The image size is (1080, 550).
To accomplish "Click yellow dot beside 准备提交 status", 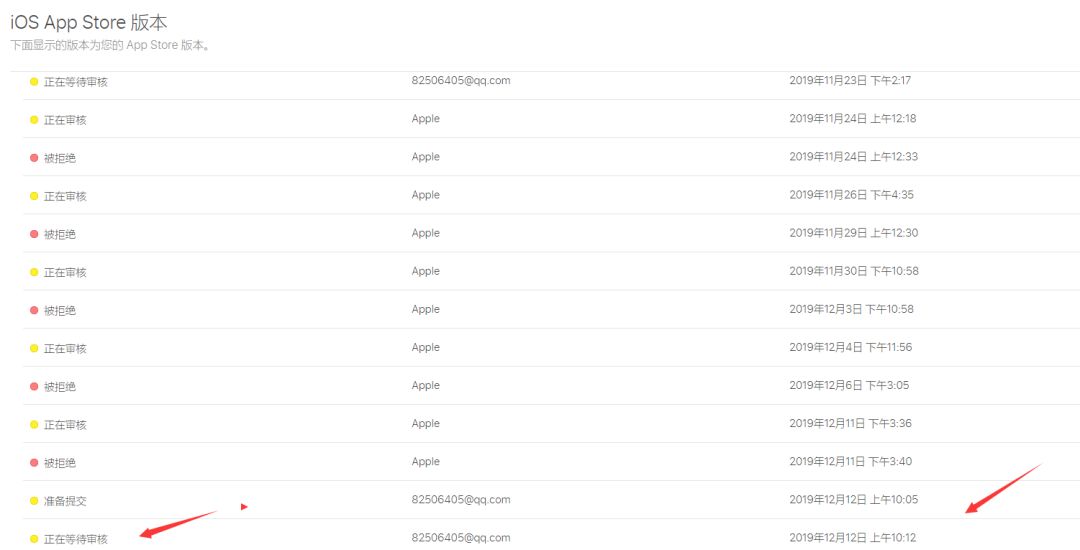I will coord(34,500).
